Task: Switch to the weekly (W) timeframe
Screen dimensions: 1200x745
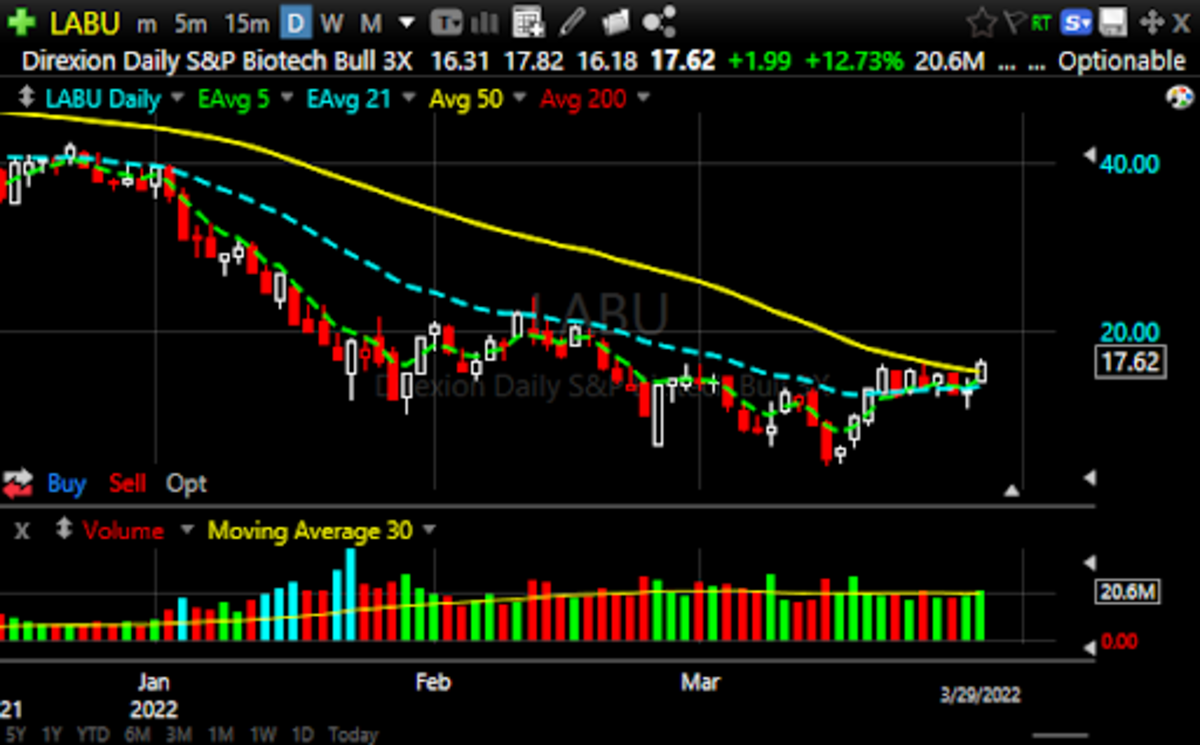Action: [x=333, y=22]
